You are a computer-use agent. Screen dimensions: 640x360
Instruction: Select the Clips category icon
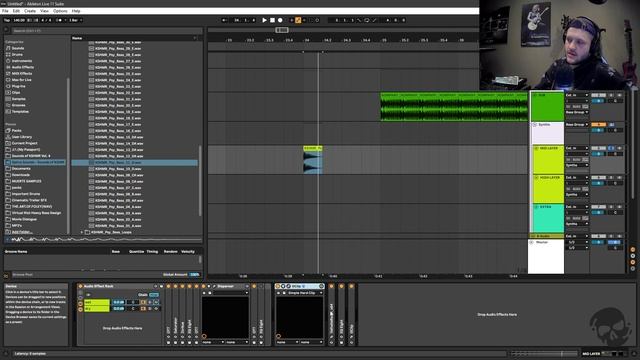click(x=8, y=92)
